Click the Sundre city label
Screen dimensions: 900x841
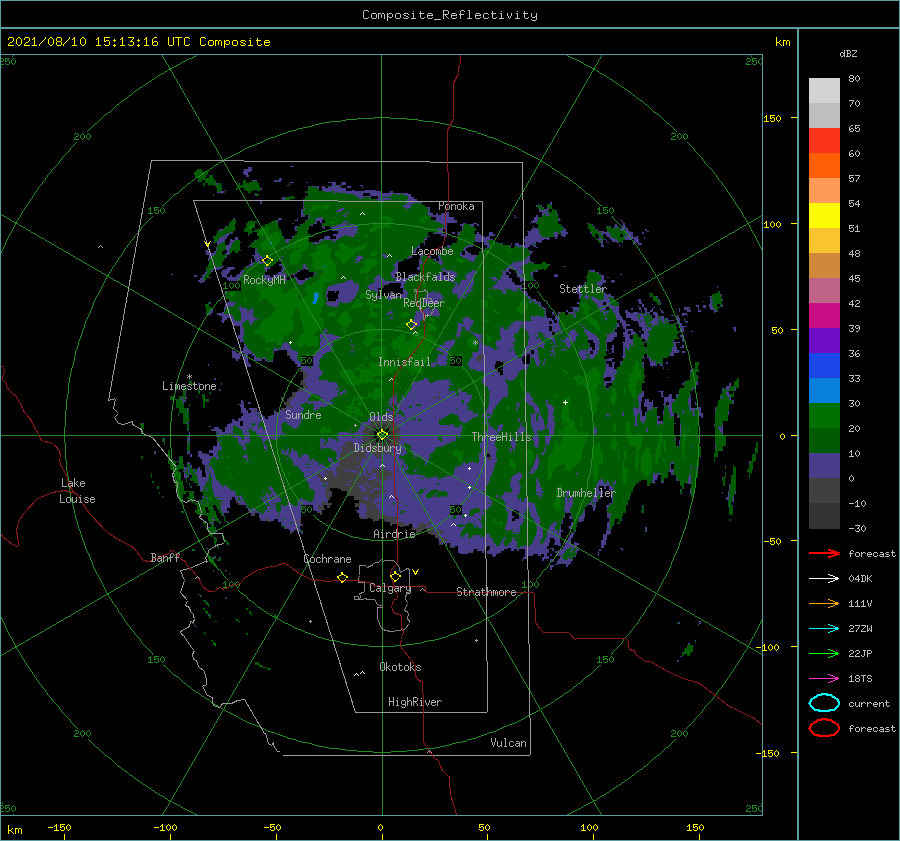pos(303,415)
